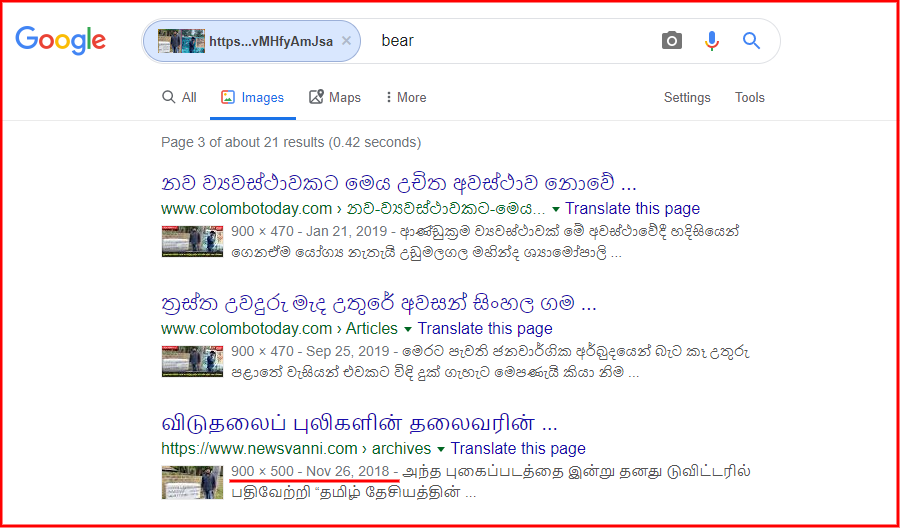This screenshot has height=528, width=900.
Task: Open thumbnail of Nov 26, 2018 result
Action: (192, 482)
